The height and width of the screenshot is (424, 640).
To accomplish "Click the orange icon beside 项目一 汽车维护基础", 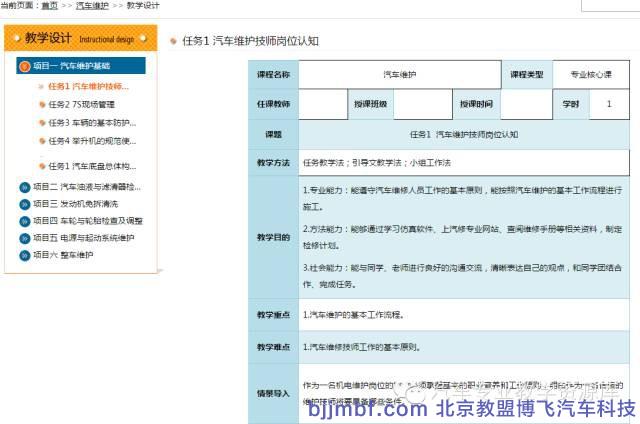I will tap(25, 66).
